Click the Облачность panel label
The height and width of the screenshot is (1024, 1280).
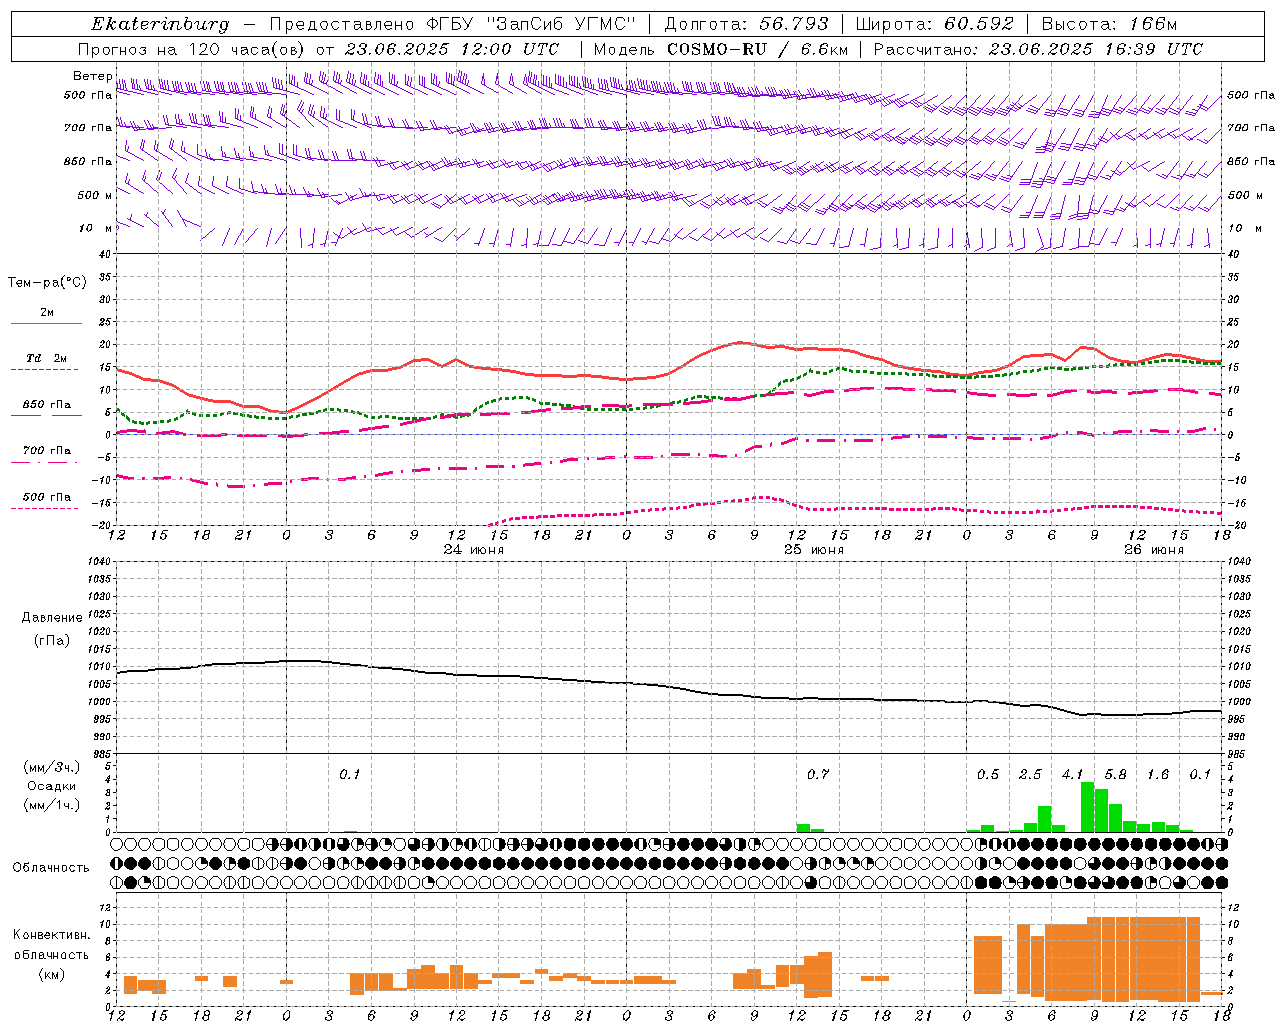[x=51, y=868]
